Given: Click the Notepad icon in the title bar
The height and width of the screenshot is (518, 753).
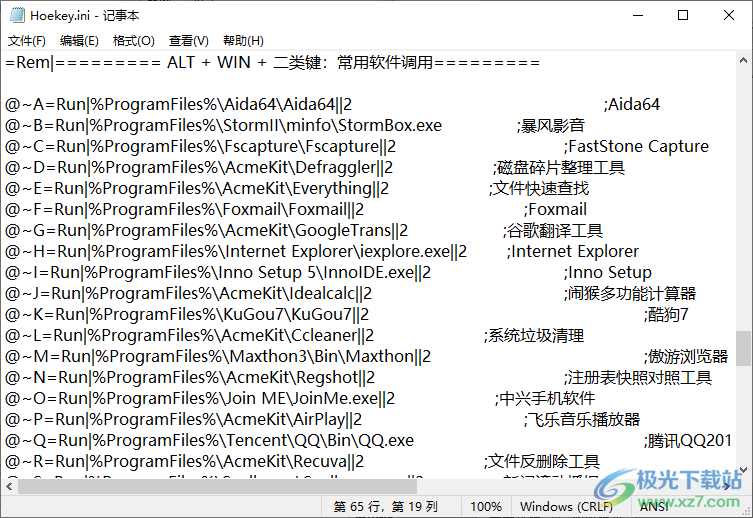Looking at the screenshot, I should [17, 15].
